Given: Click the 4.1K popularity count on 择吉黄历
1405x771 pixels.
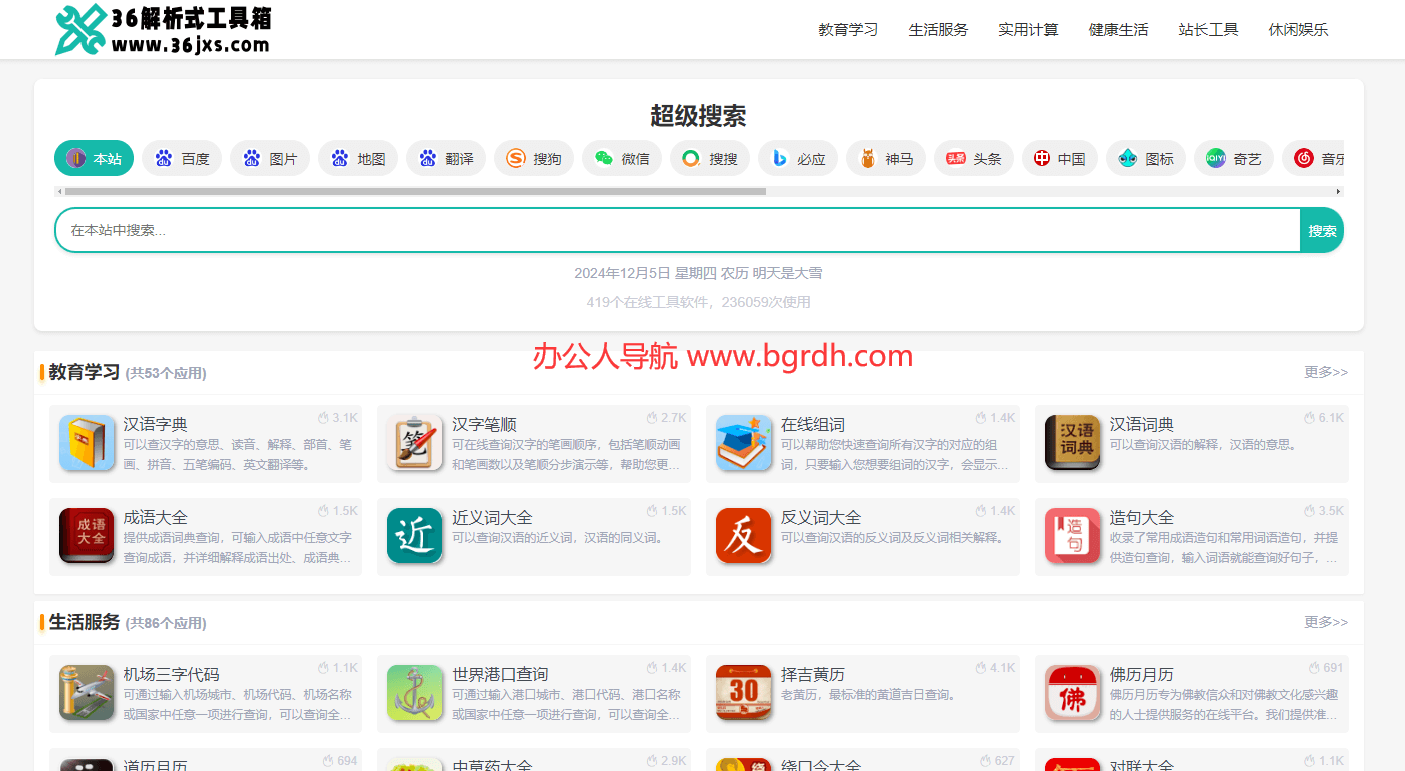Looking at the screenshot, I should (995, 668).
